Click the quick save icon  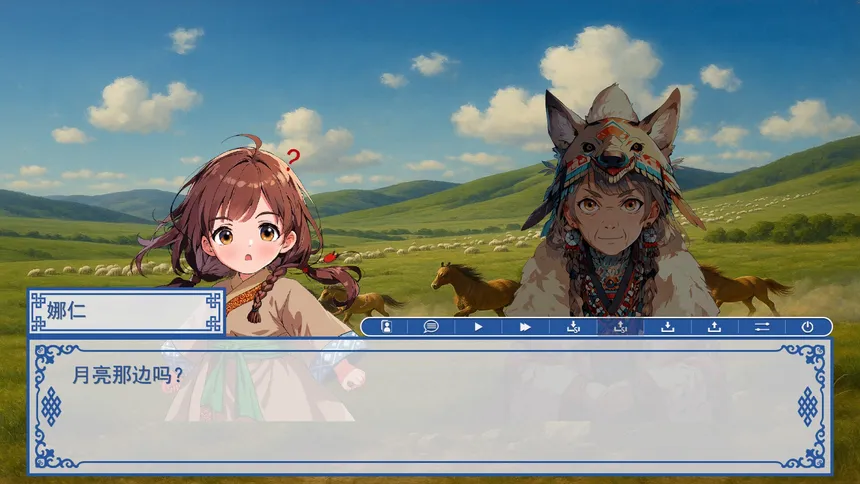click(x=573, y=327)
